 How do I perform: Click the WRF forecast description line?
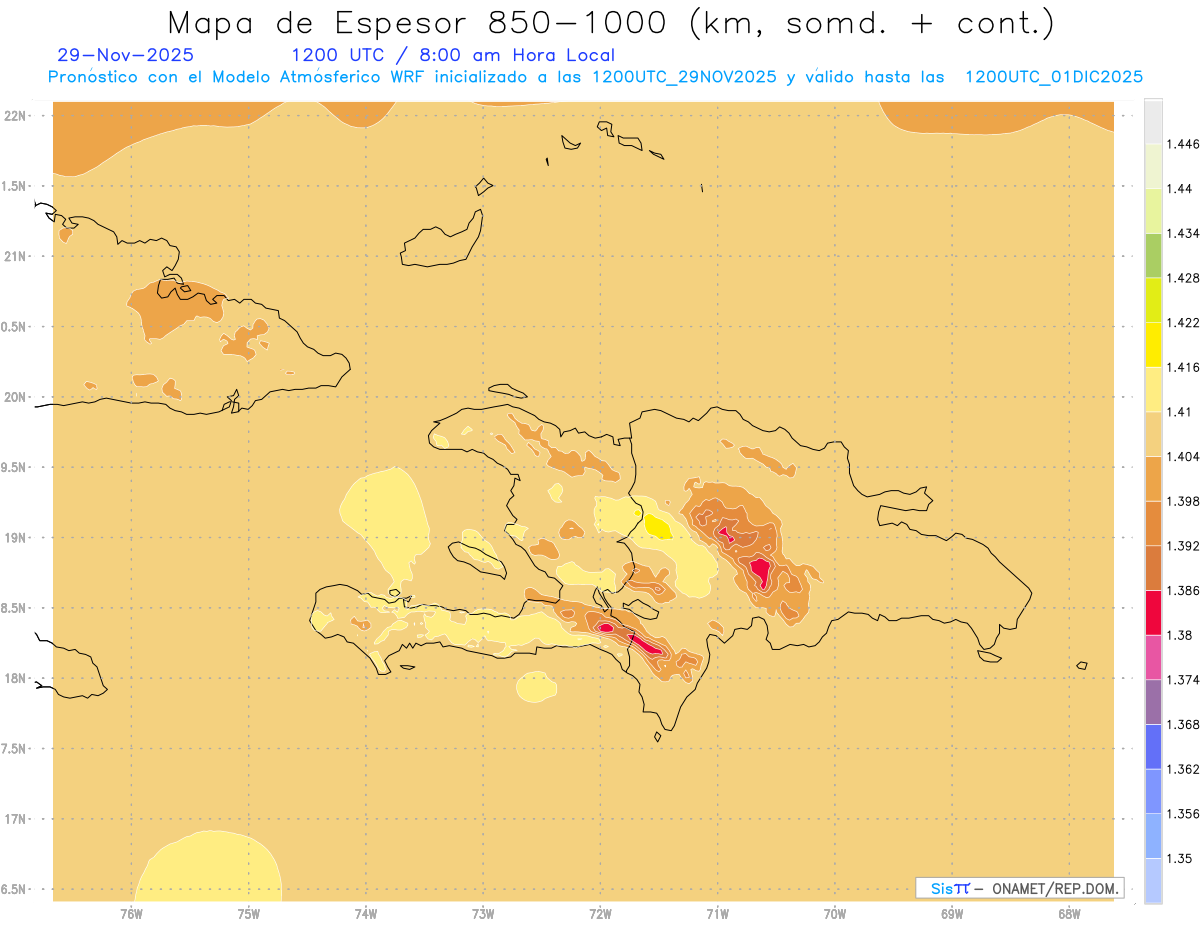[596, 77]
